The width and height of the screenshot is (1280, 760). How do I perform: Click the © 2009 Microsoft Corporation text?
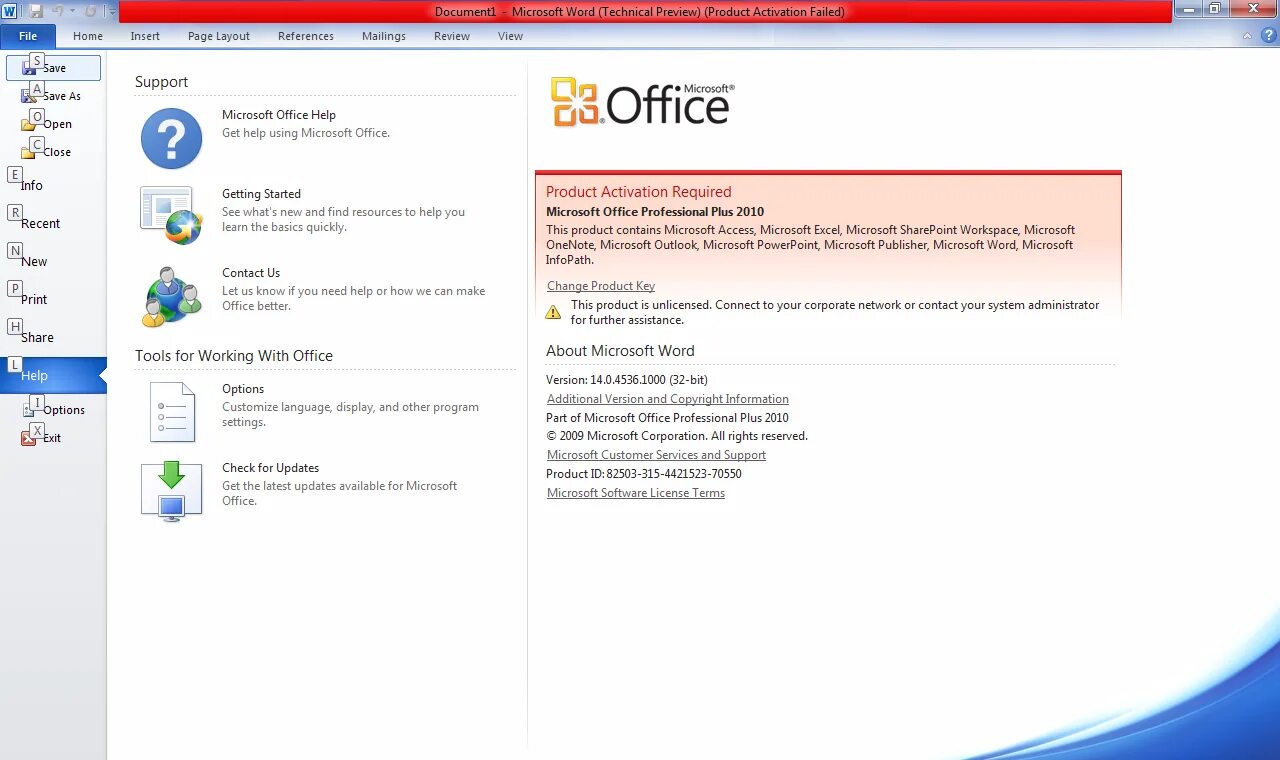coord(677,436)
